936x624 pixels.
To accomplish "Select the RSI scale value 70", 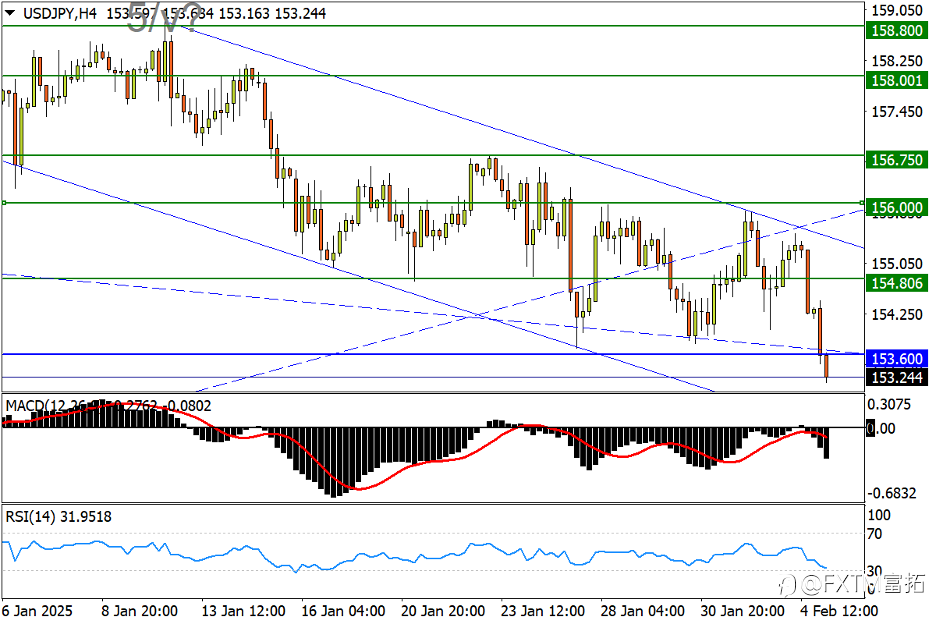I will (875, 534).
